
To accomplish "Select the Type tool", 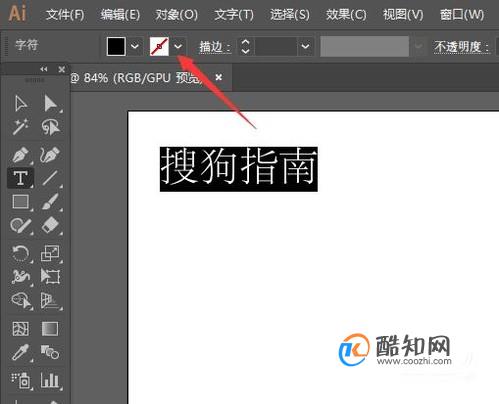I will click(x=20, y=178).
